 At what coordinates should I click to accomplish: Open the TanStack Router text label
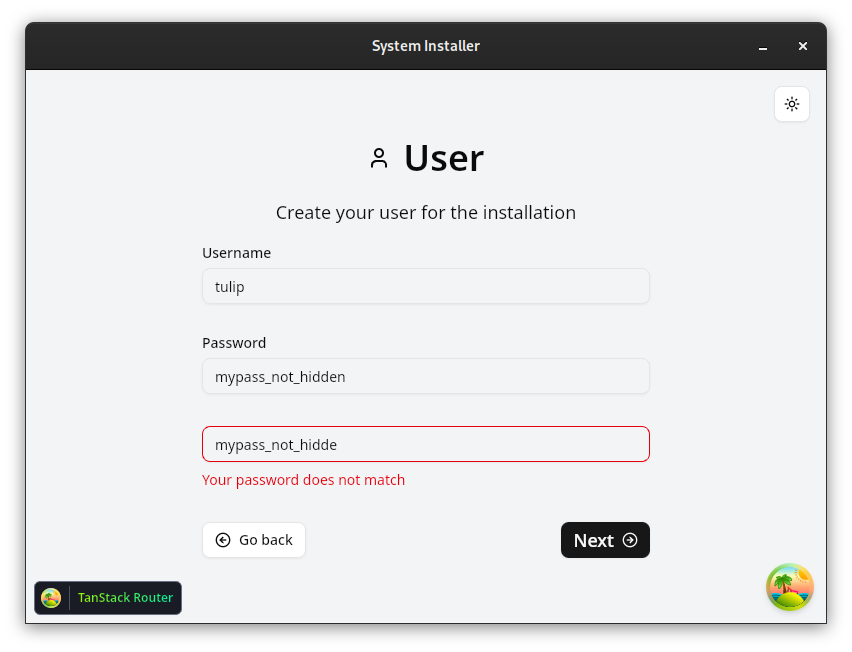coord(125,598)
